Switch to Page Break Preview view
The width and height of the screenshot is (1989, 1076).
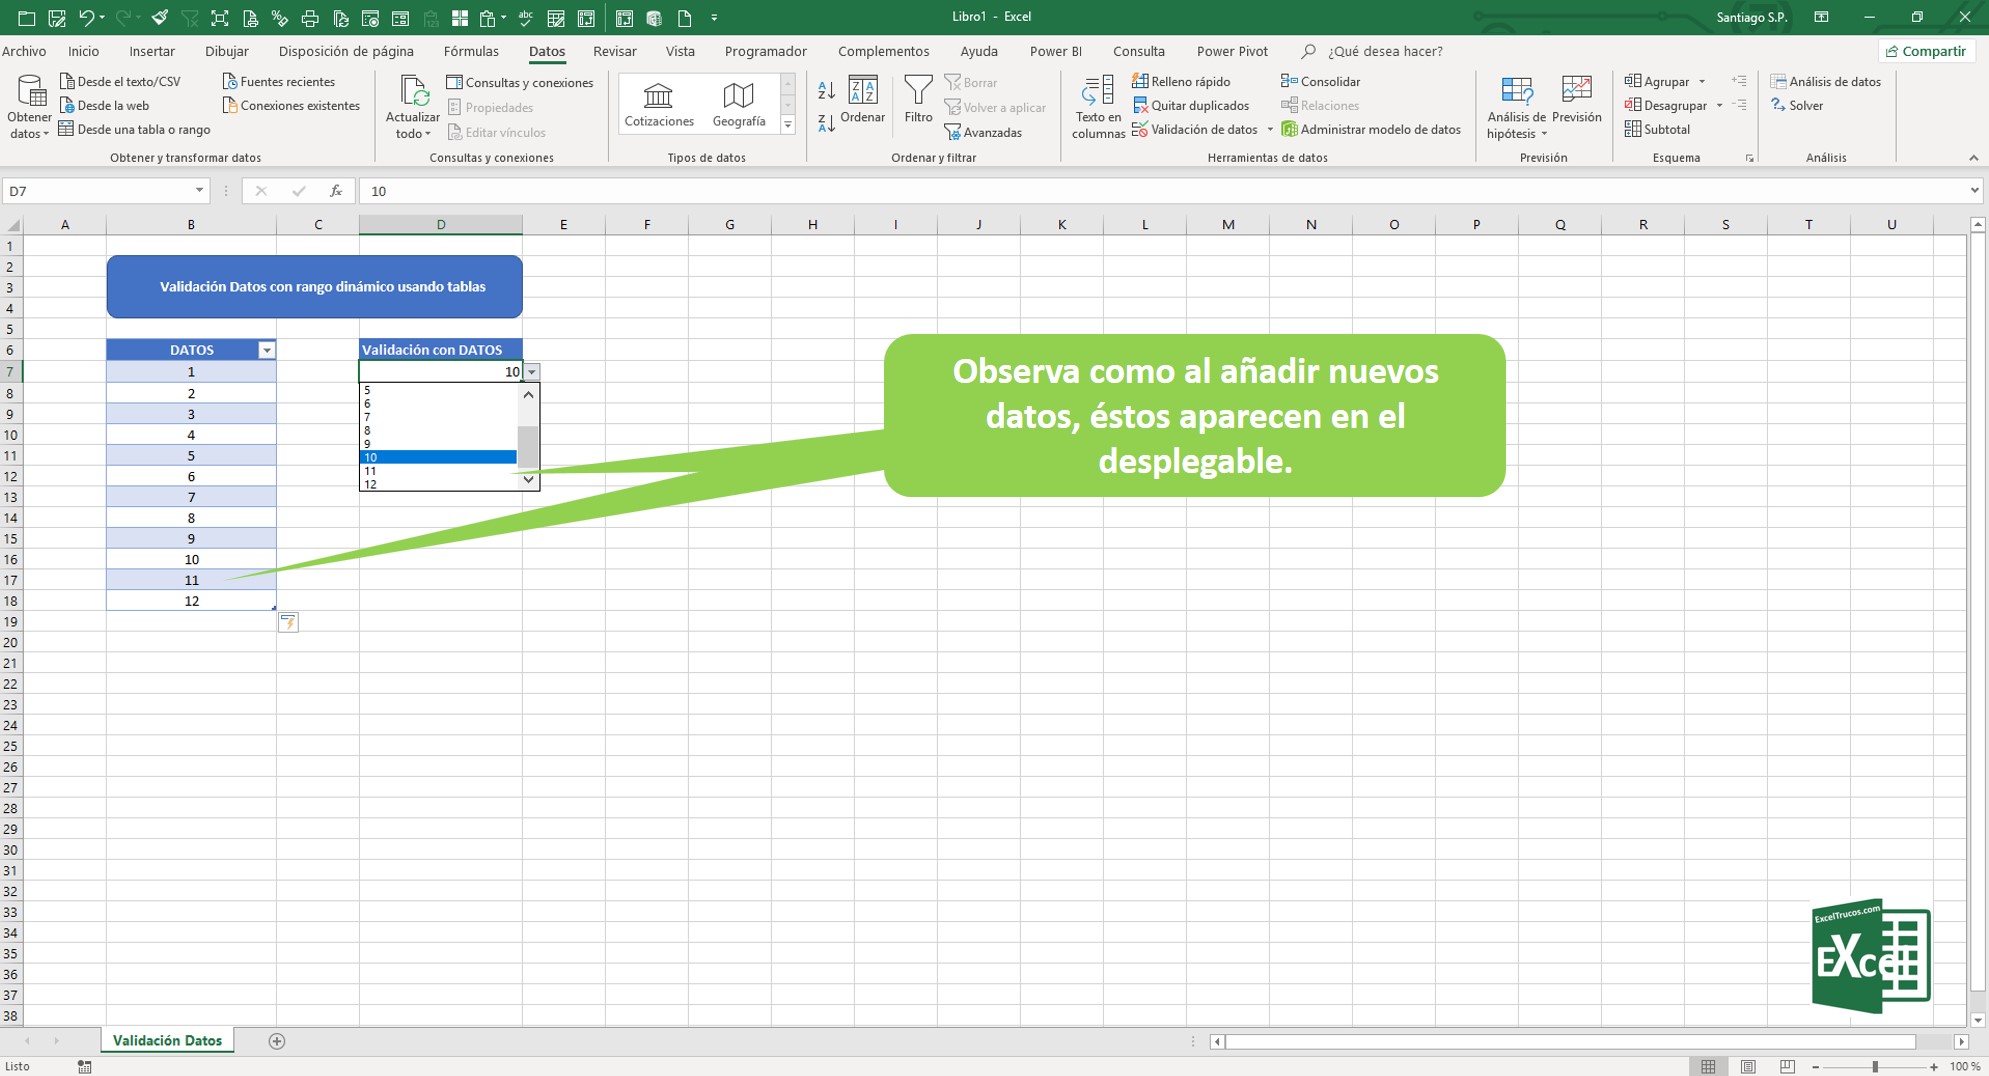[x=1787, y=1067]
